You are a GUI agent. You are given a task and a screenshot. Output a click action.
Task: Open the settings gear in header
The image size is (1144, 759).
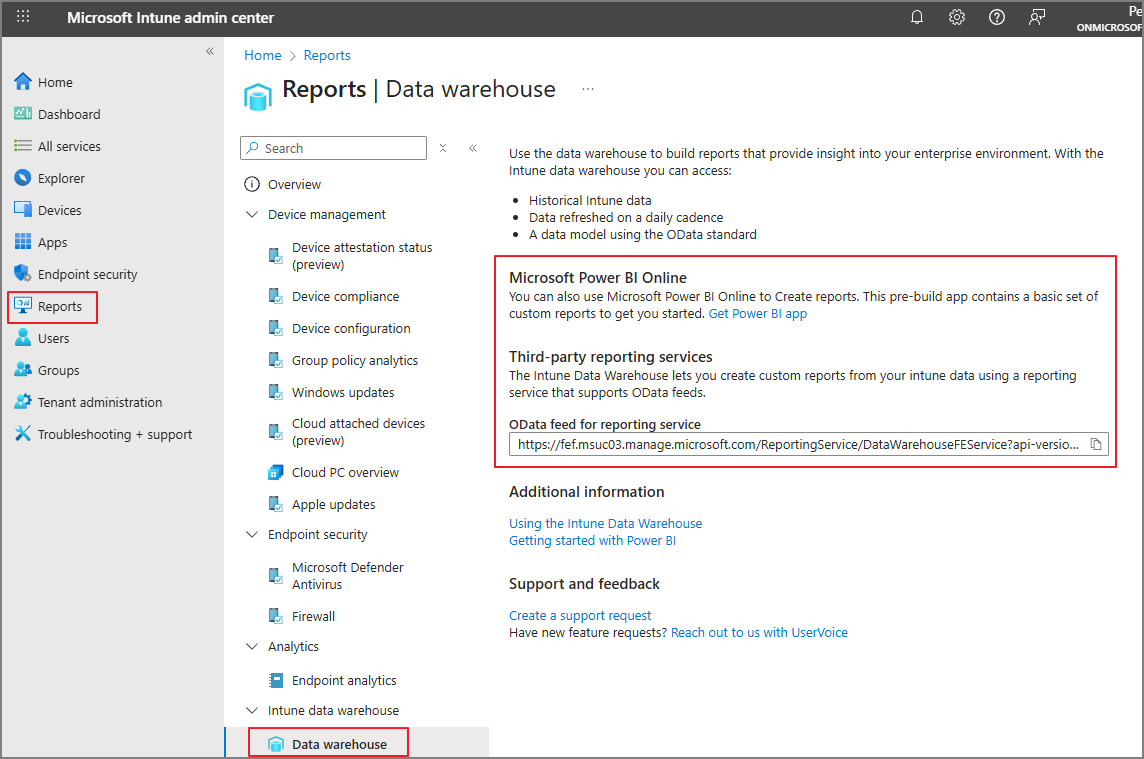(956, 17)
